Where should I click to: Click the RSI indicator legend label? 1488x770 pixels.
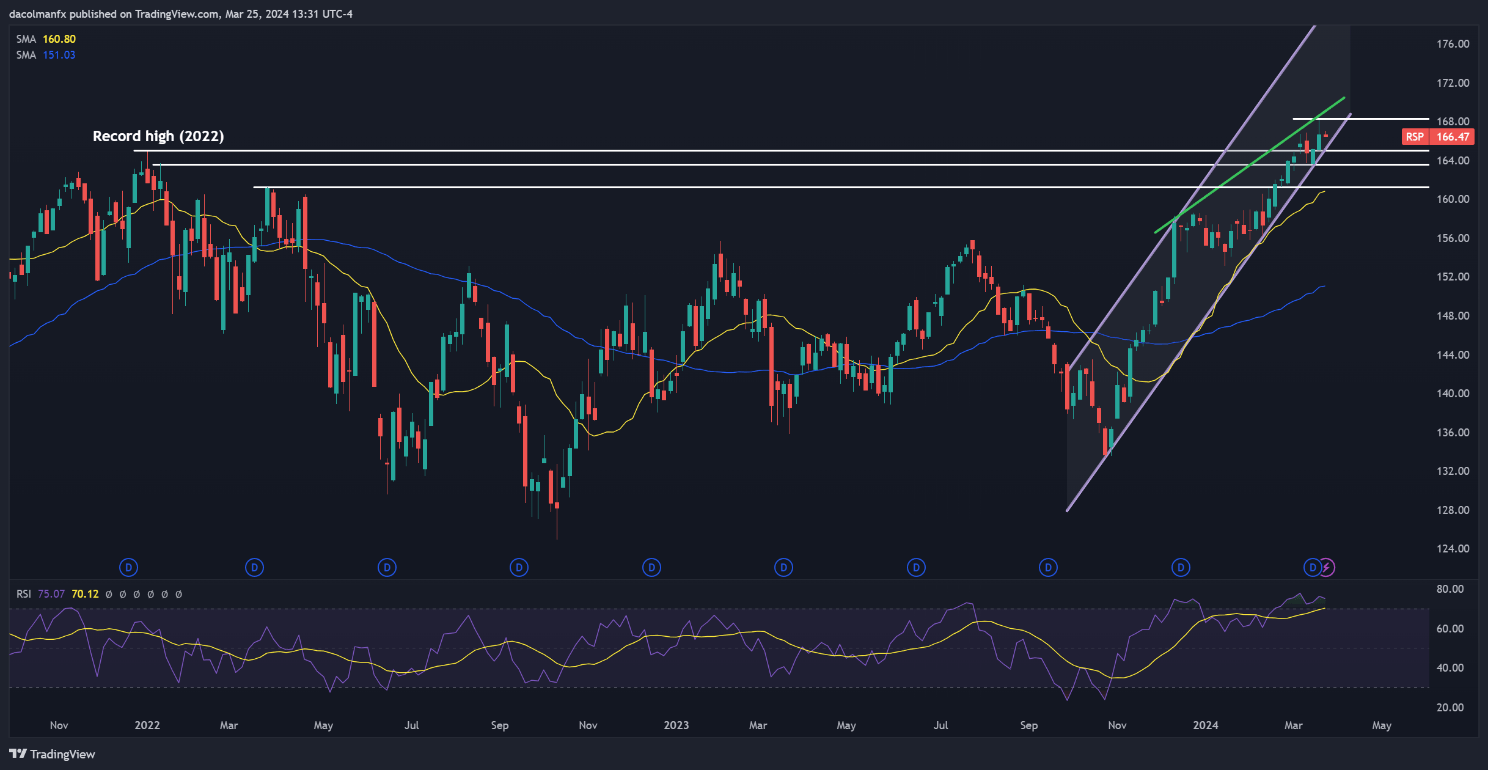pos(25,594)
